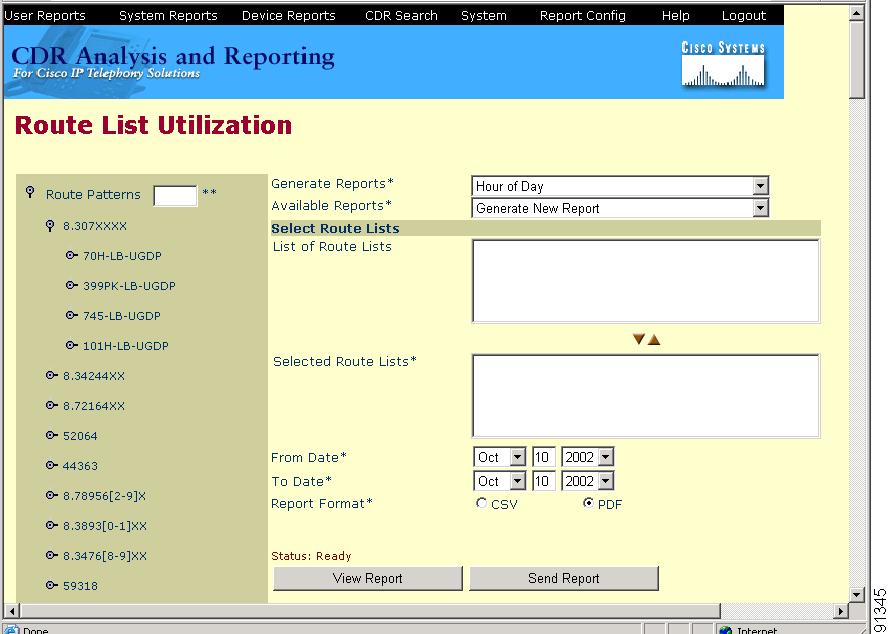
Task: Select the 44363 route pattern
Action: coord(80,466)
